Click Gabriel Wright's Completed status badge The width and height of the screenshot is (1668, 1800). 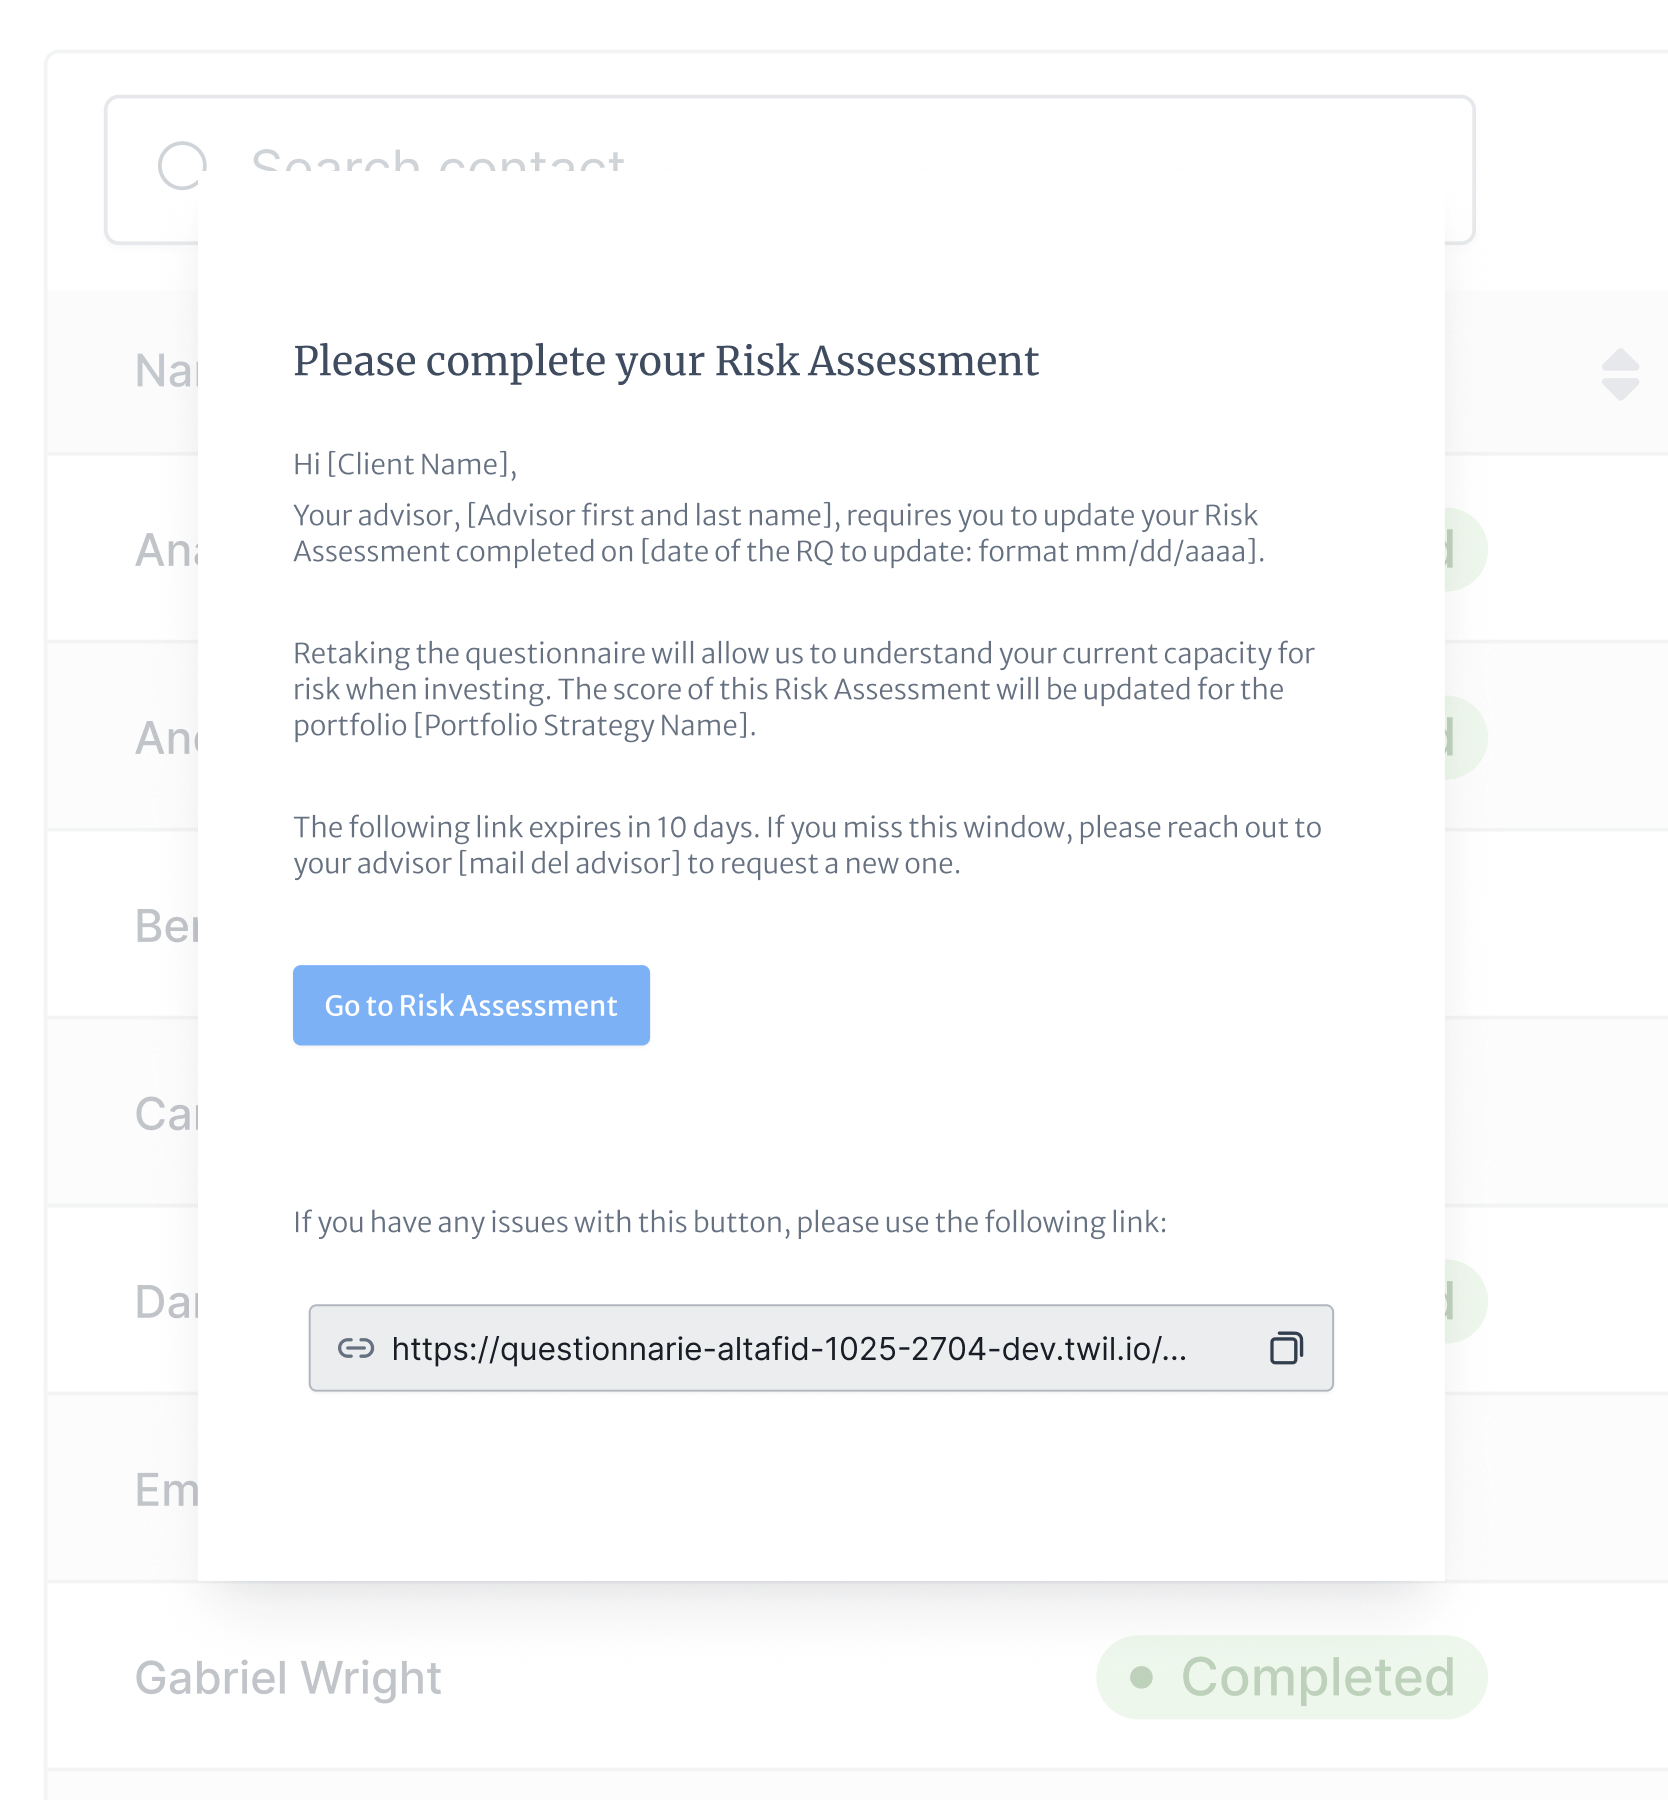[1292, 1677]
